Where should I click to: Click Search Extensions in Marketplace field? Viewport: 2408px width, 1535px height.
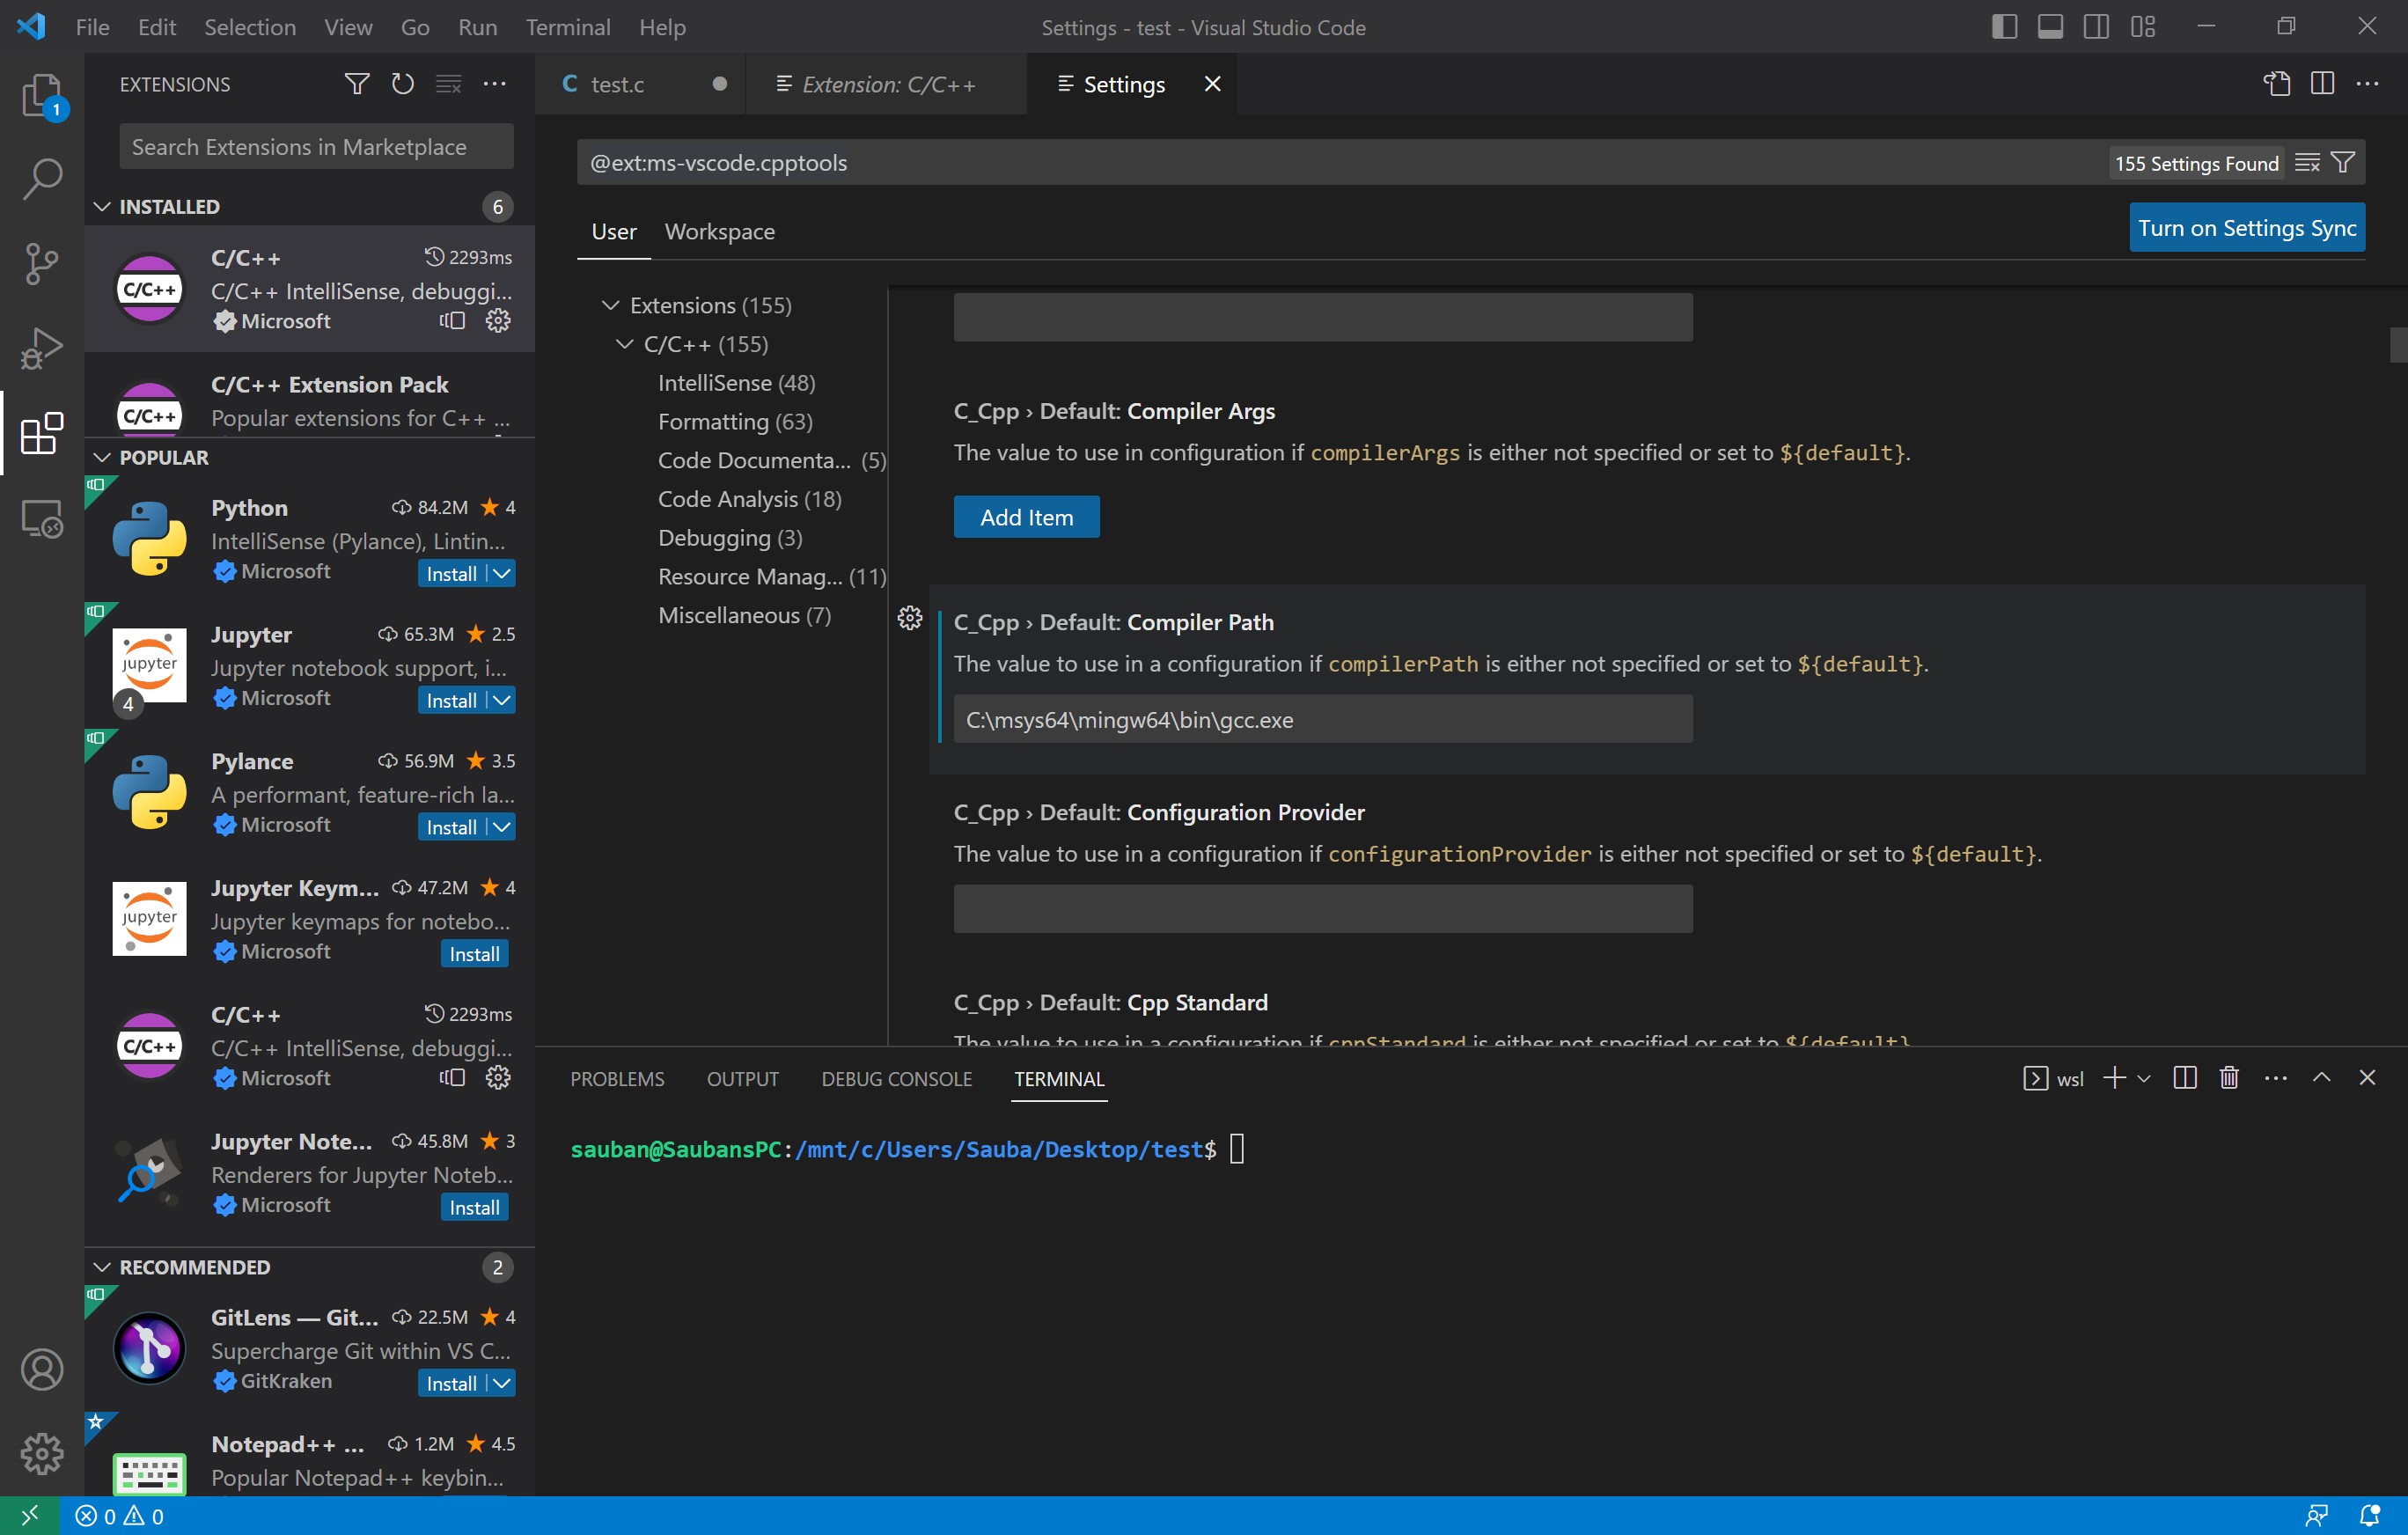point(316,147)
